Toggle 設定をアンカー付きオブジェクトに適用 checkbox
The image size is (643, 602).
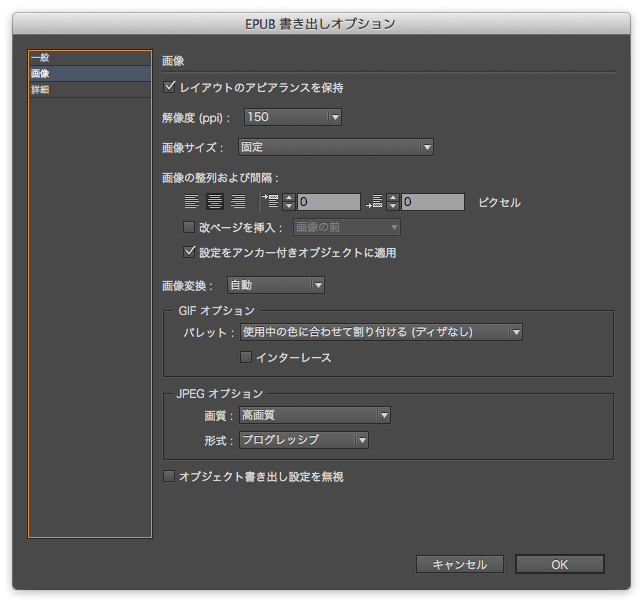point(189,252)
